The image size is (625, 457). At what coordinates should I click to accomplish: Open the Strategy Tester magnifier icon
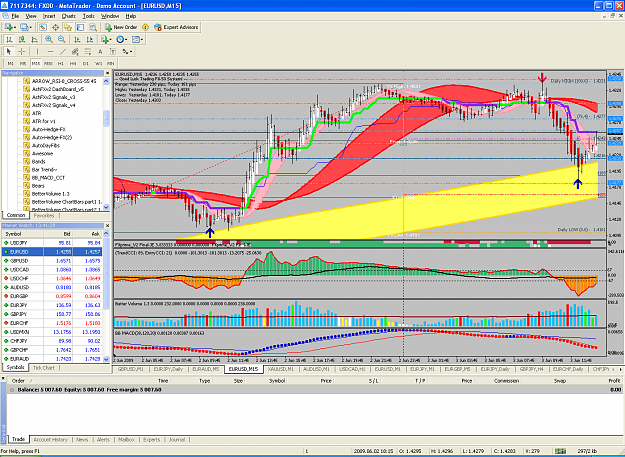pyautogui.click(x=93, y=27)
